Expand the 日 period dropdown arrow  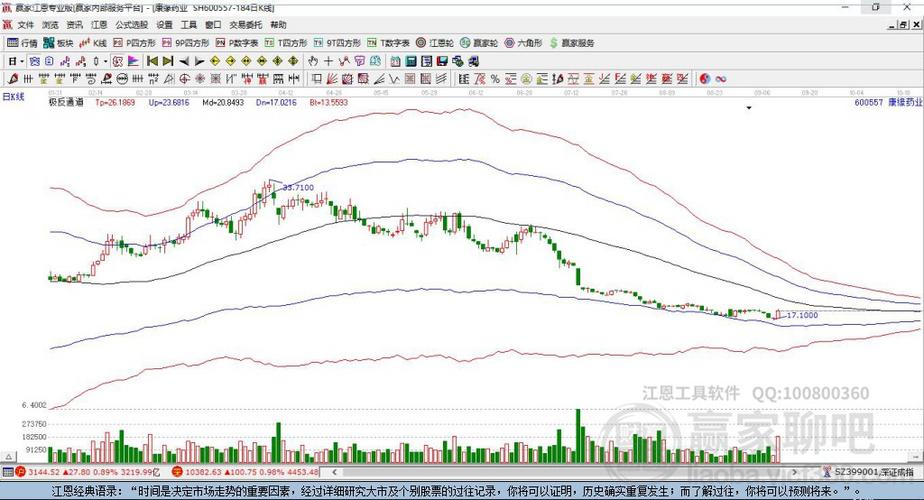(22, 61)
